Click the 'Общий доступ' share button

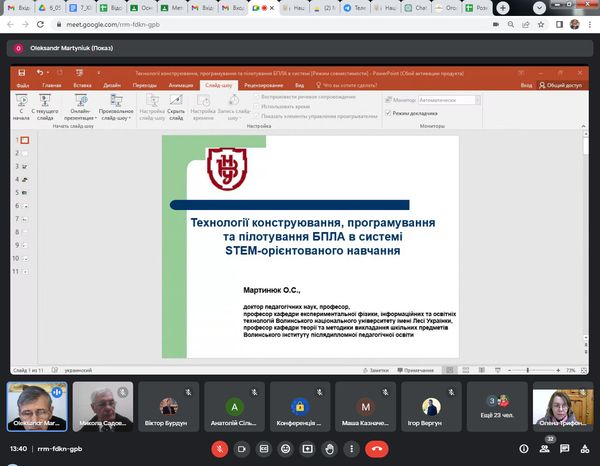(x=560, y=87)
